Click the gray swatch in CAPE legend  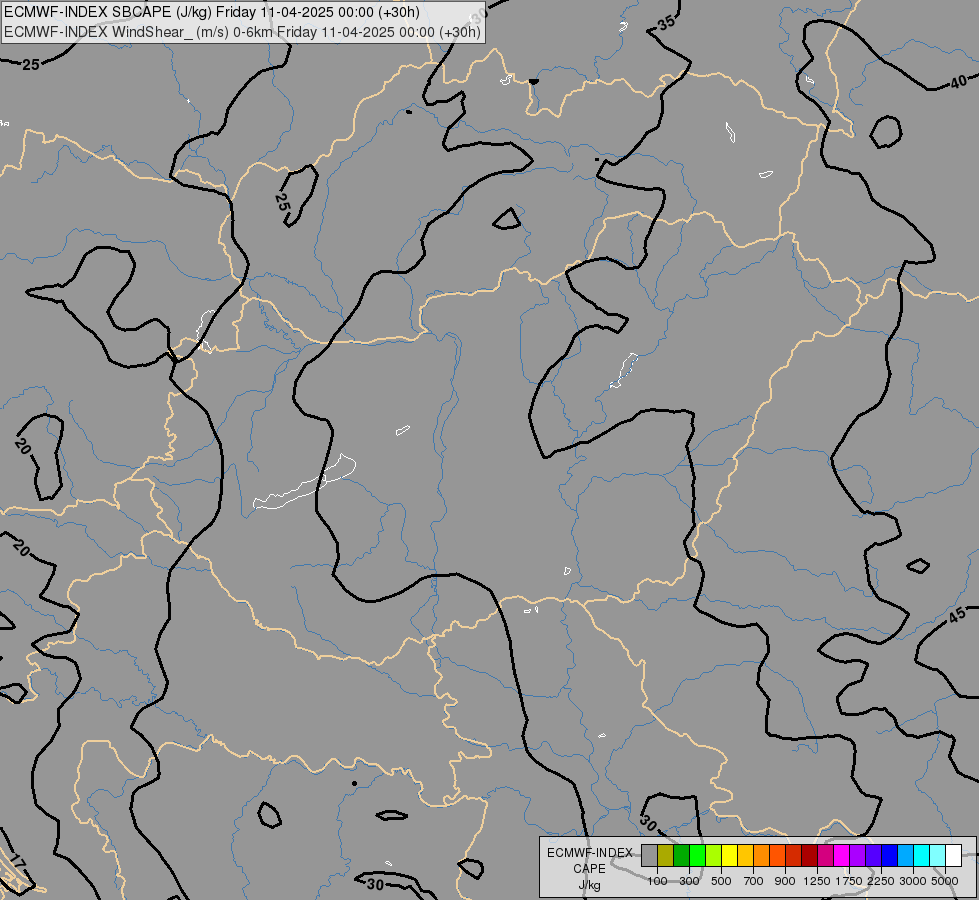tap(649, 856)
